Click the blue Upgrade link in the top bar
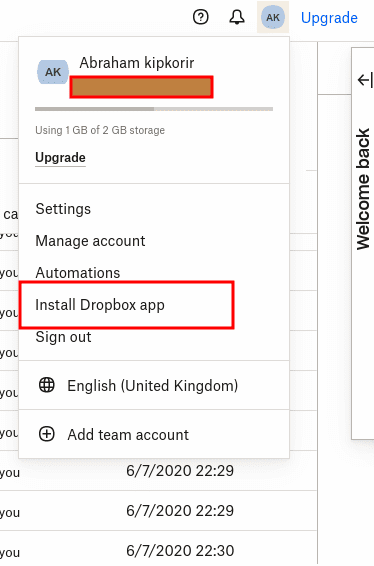The height and width of the screenshot is (566, 374). pyautogui.click(x=329, y=18)
